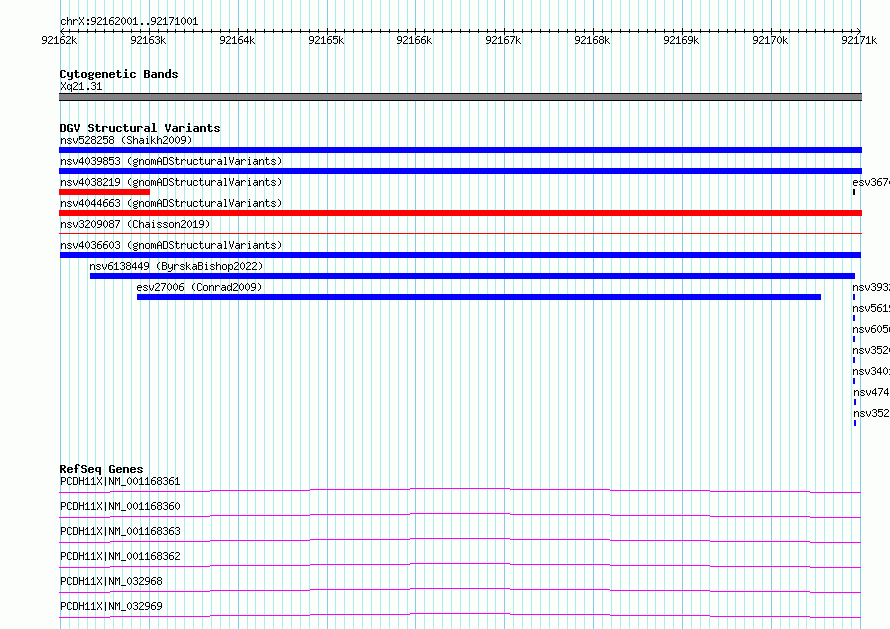
Task: Click the short red nsv4038219 variant bar
Action: tap(104, 192)
